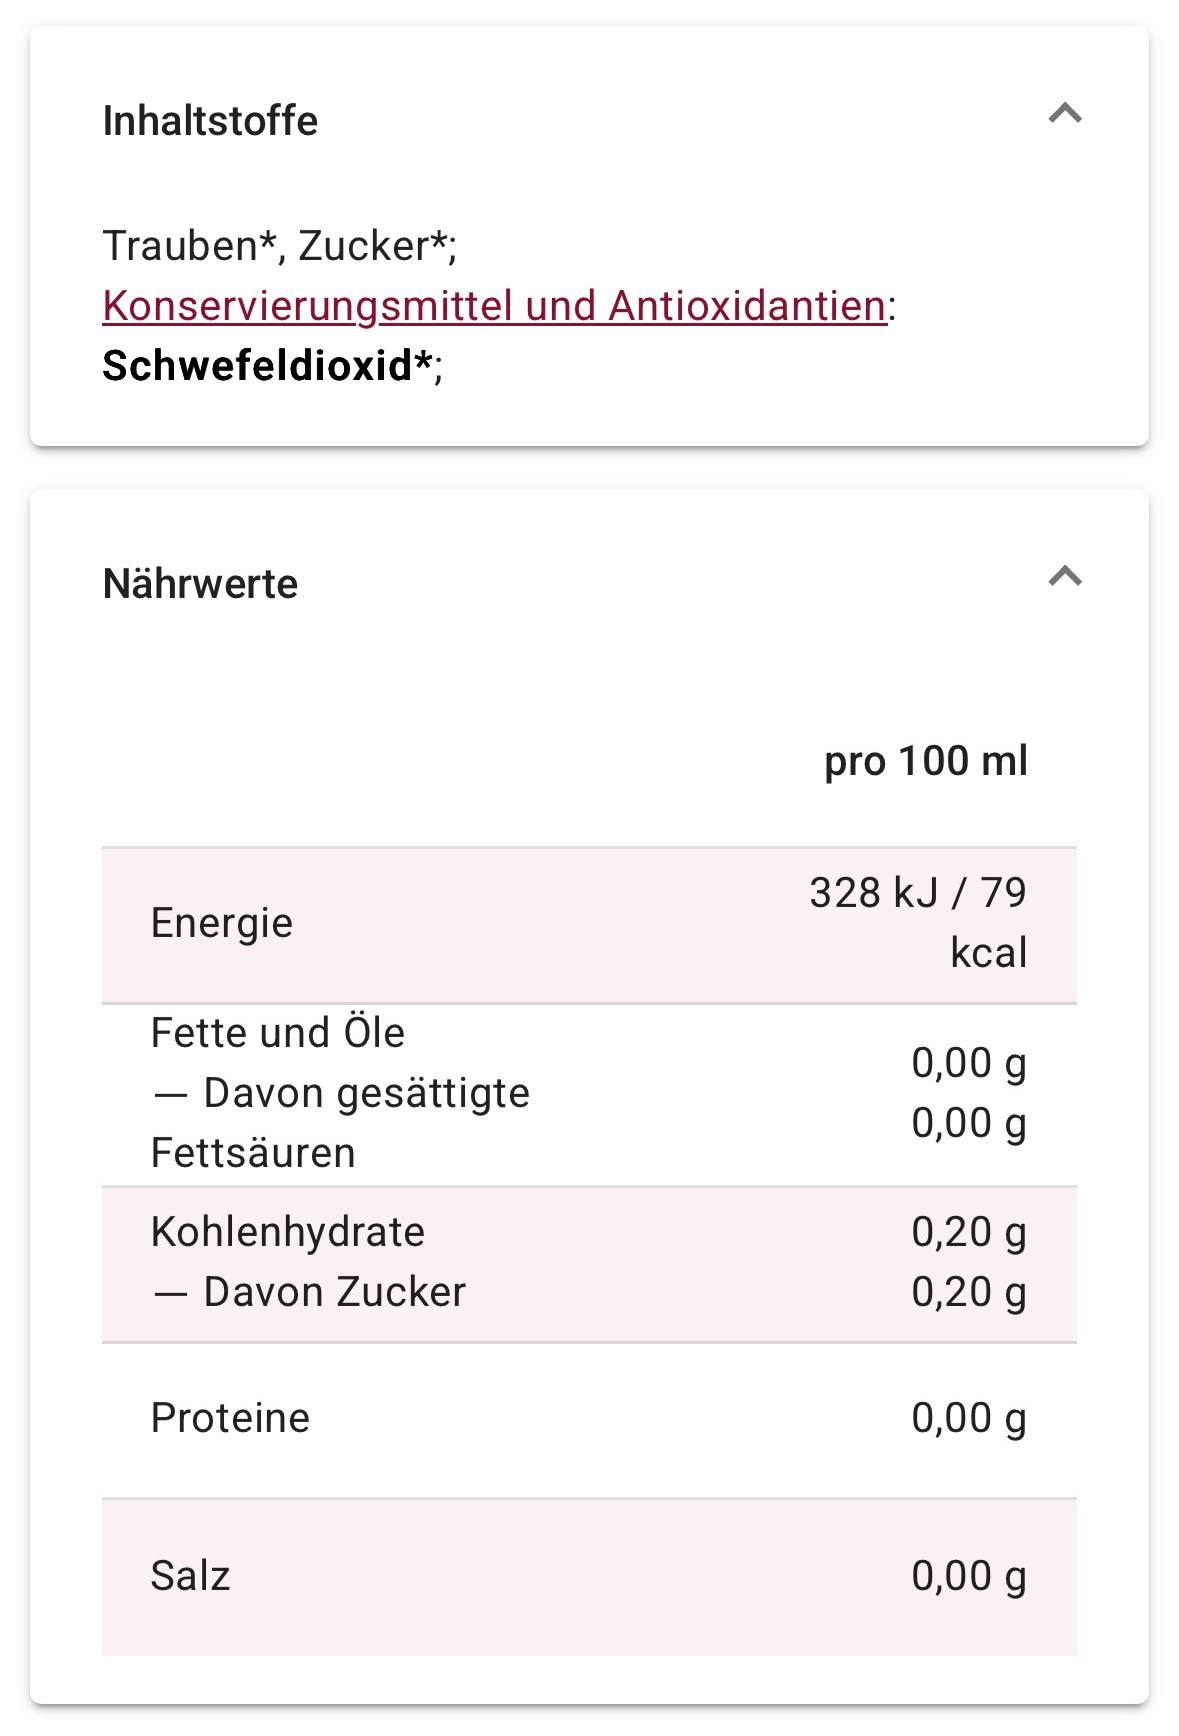Click the Nährwerte heading
The height and width of the screenshot is (1736, 1179).
[200, 584]
